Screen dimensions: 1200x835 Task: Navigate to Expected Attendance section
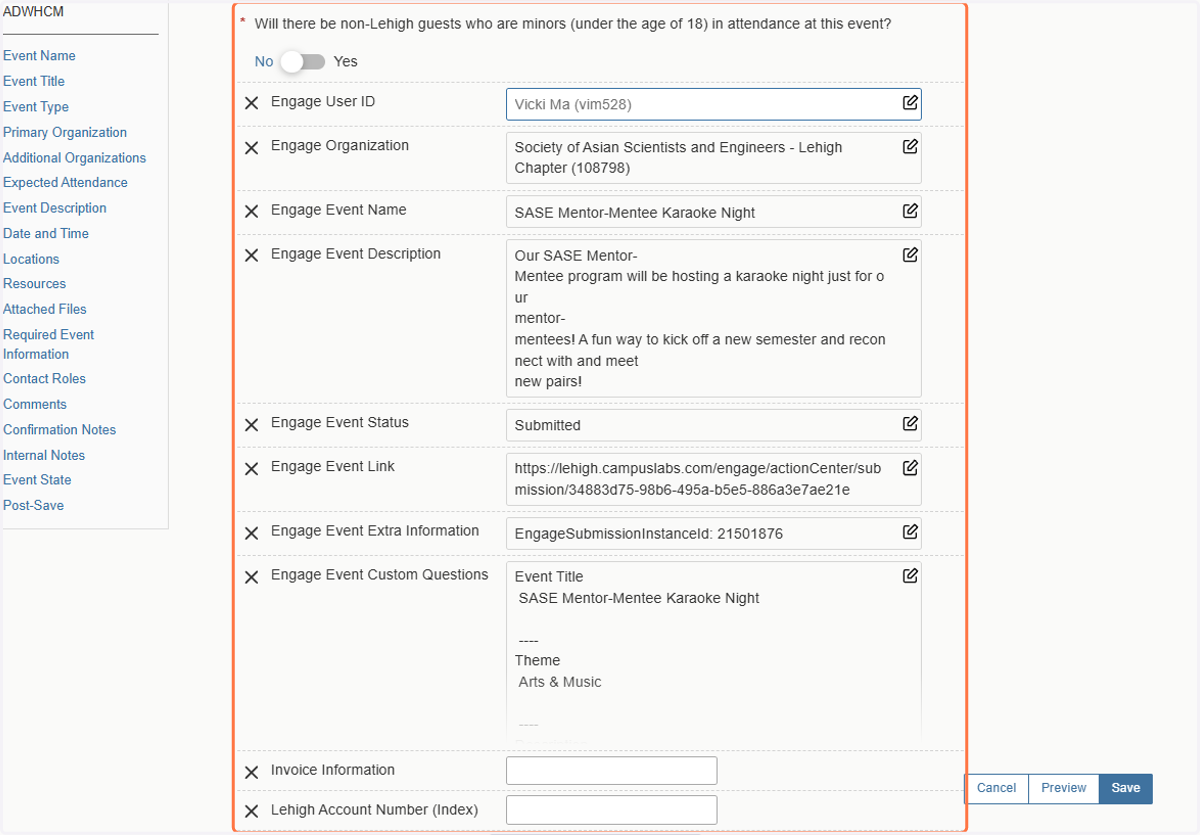pos(65,182)
